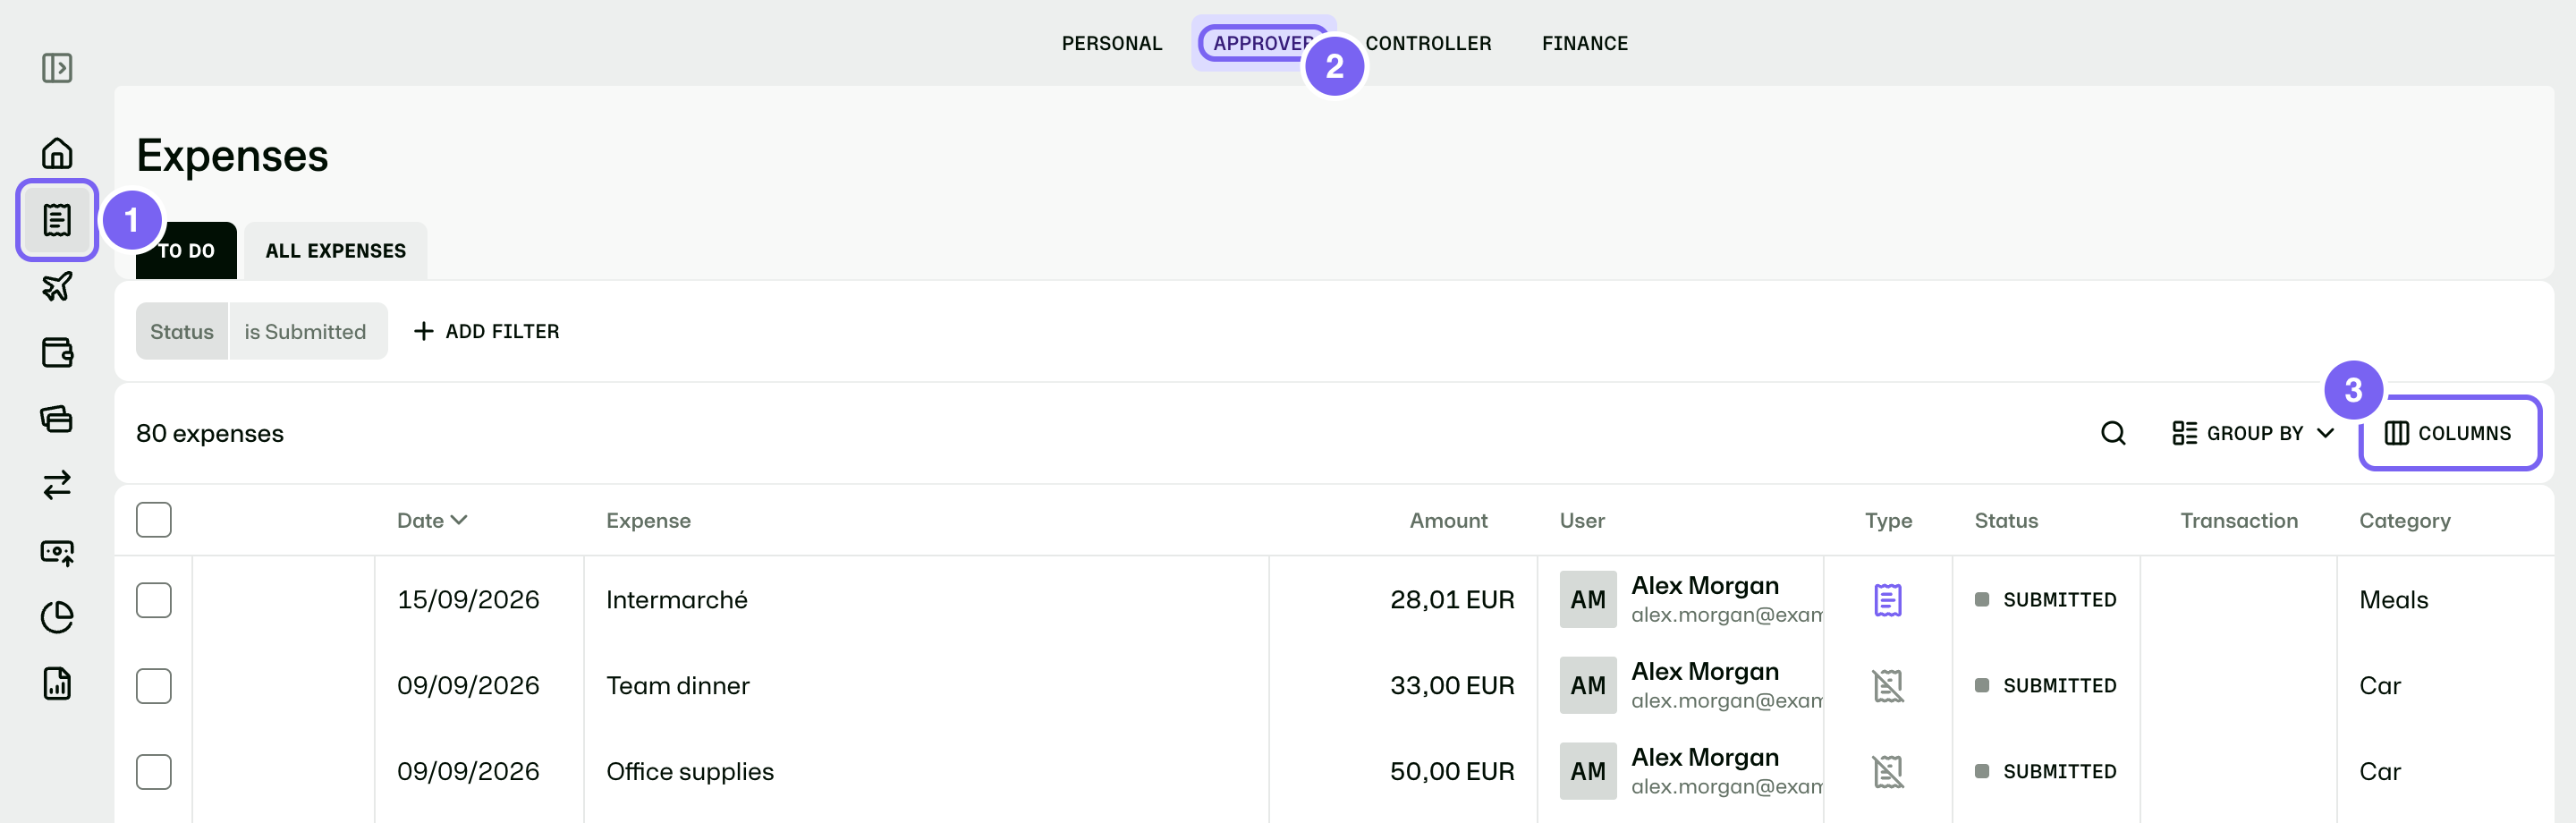Open the wallet icon in sidebar
The width and height of the screenshot is (2576, 823).
click(57, 352)
